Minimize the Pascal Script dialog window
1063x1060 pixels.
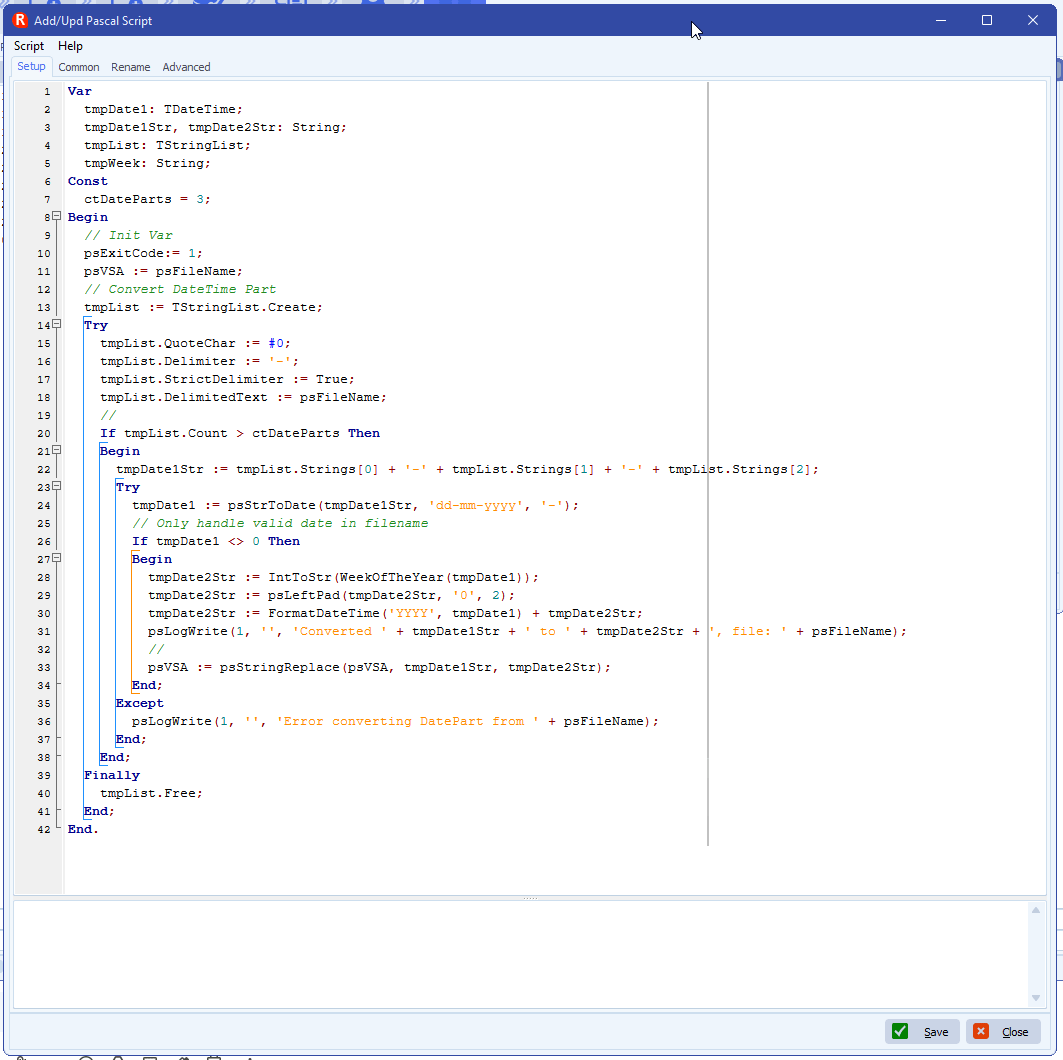coord(940,20)
